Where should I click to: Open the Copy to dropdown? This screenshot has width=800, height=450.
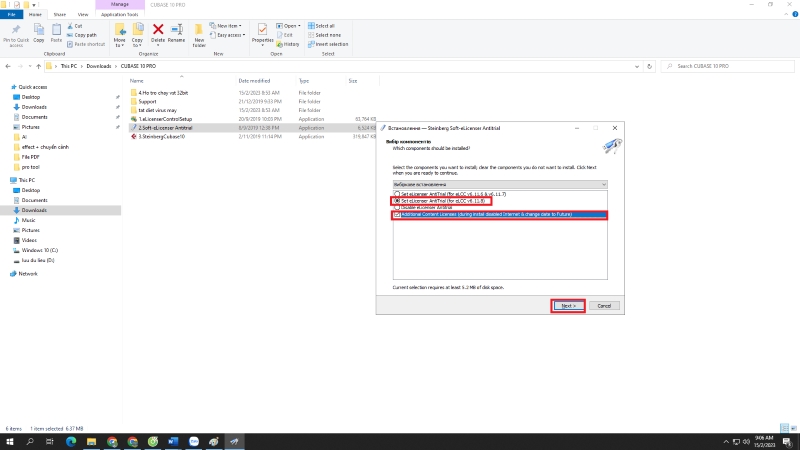coord(137,35)
